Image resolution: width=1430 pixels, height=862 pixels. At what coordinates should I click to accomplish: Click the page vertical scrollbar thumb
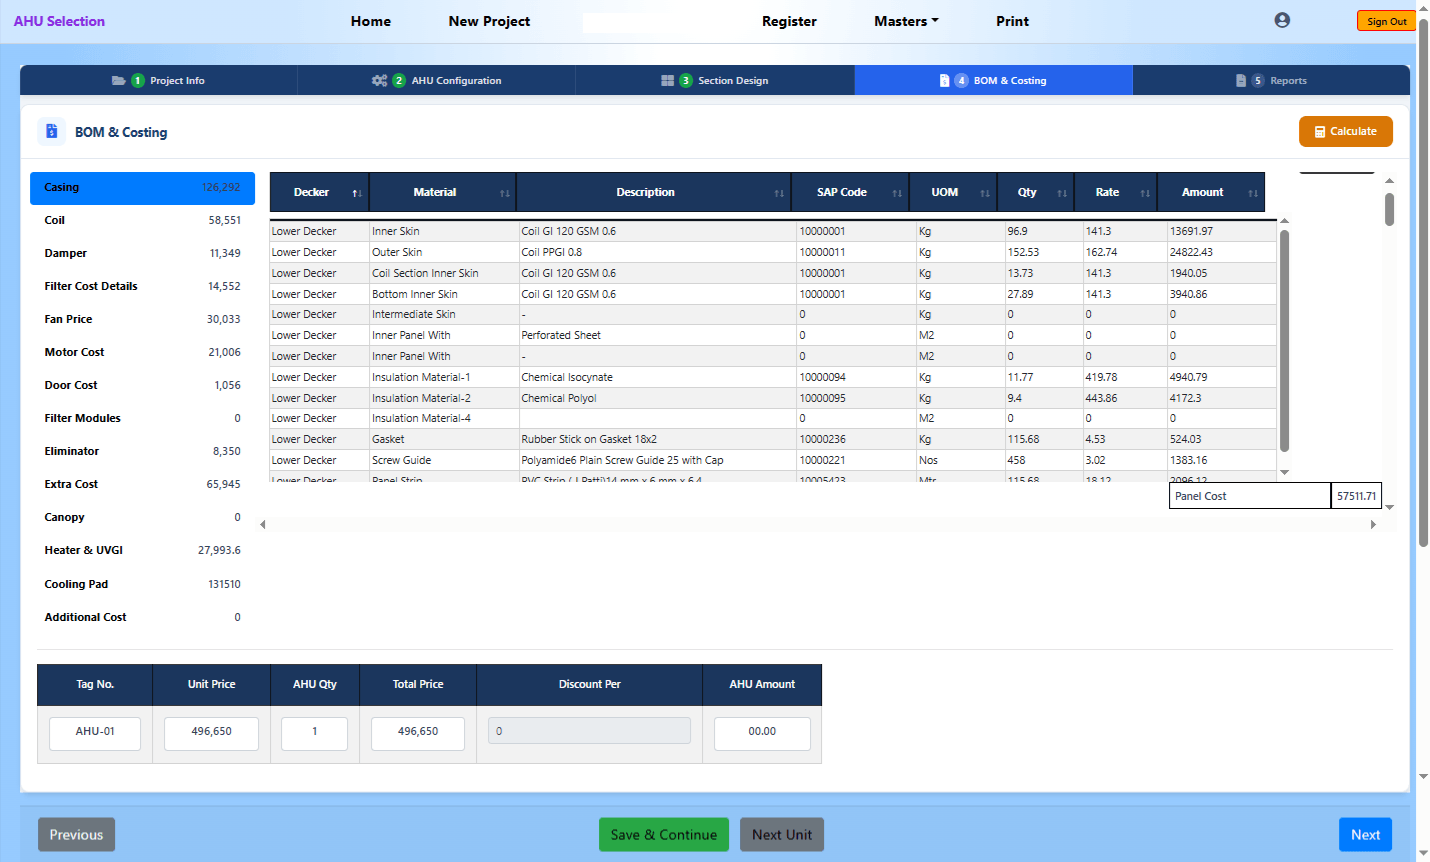[x=1423, y=282]
